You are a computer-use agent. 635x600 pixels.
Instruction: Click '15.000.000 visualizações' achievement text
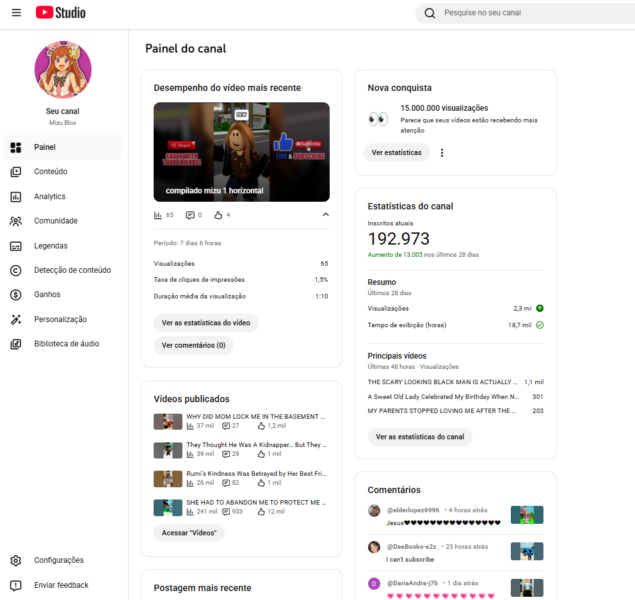(x=444, y=108)
